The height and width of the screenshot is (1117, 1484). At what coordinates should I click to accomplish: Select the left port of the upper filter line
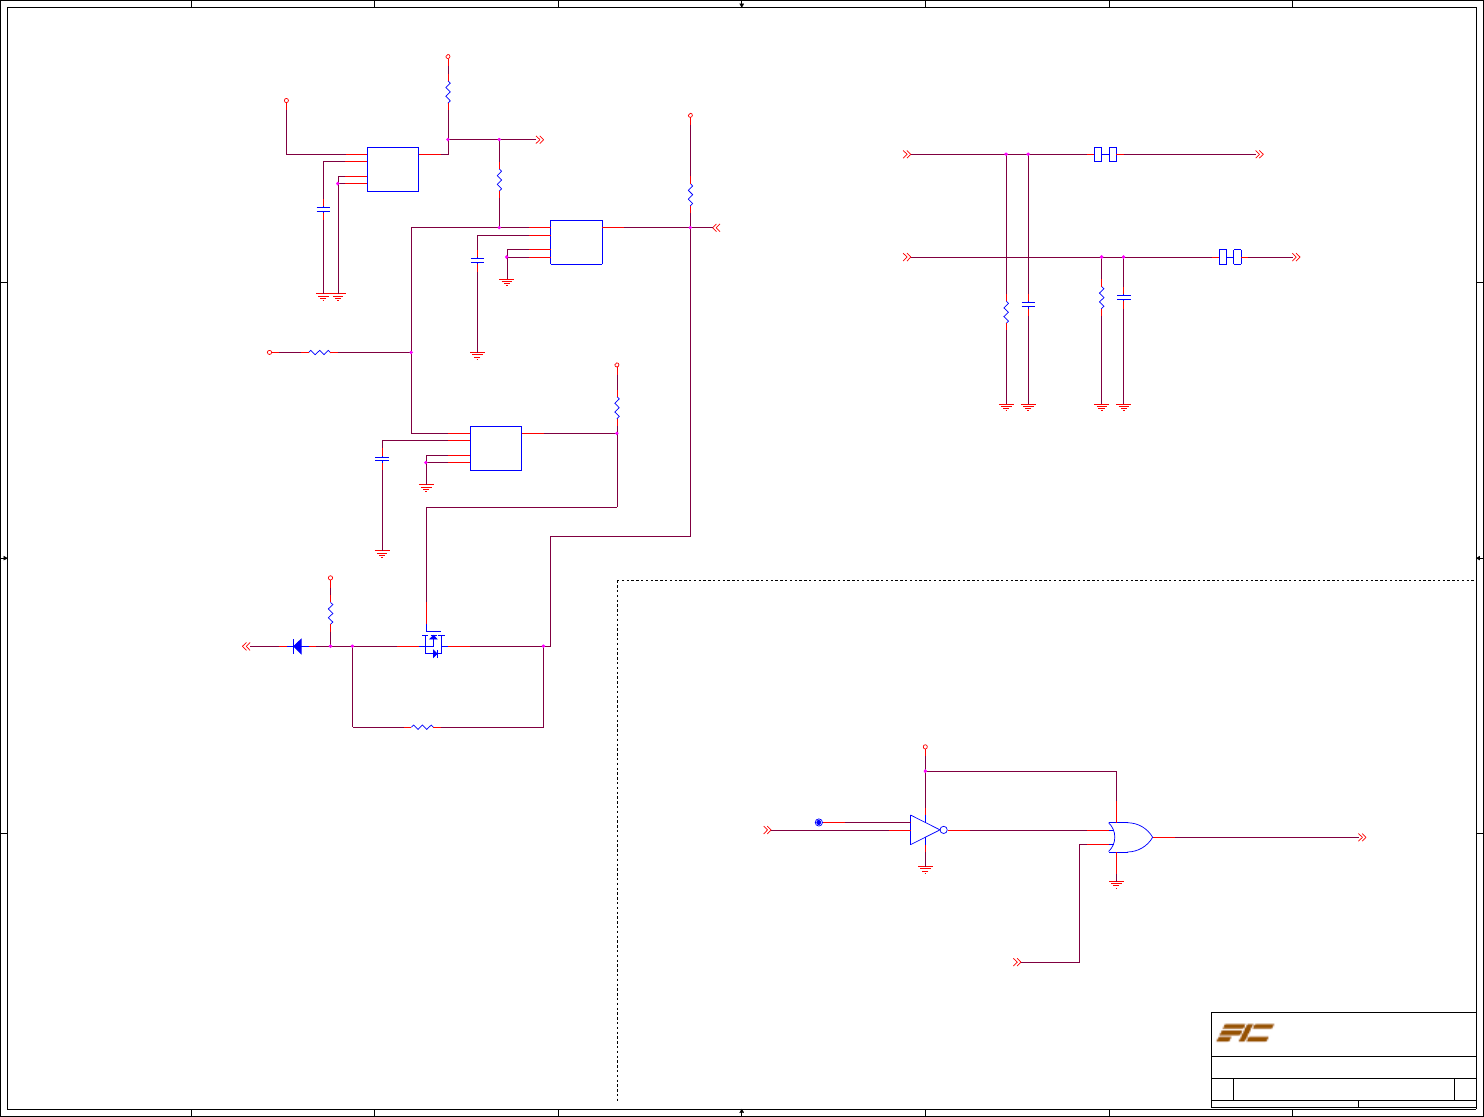coord(907,154)
